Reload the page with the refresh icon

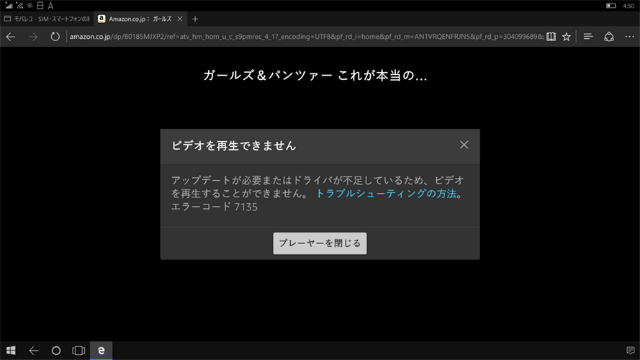tap(55, 37)
